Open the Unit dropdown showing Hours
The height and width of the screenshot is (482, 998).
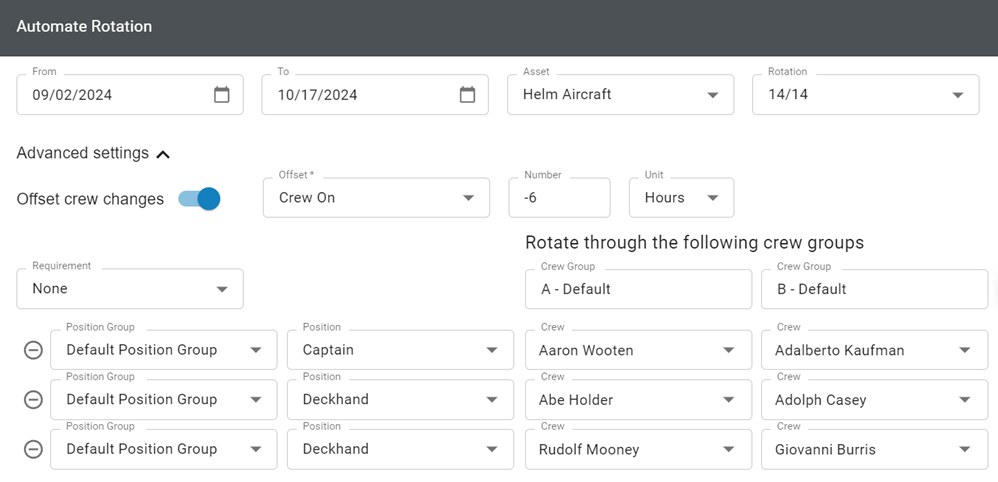coord(681,198)
